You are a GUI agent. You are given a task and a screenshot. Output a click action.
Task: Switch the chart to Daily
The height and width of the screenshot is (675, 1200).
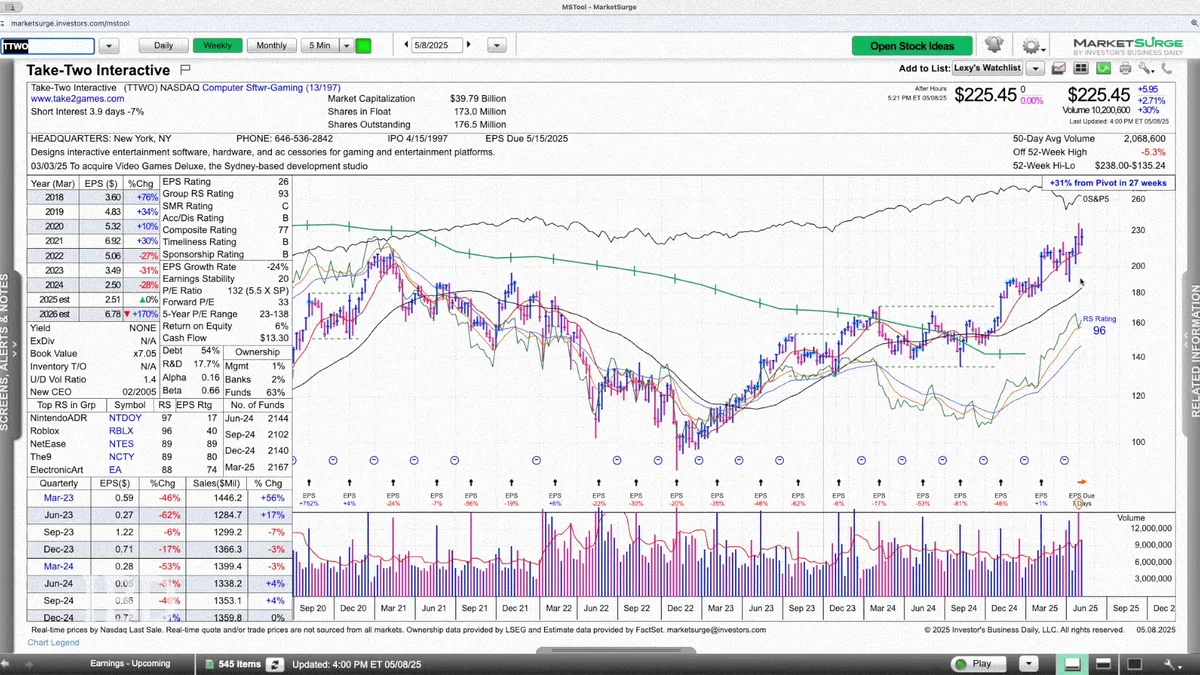click(x=163, y=45)
